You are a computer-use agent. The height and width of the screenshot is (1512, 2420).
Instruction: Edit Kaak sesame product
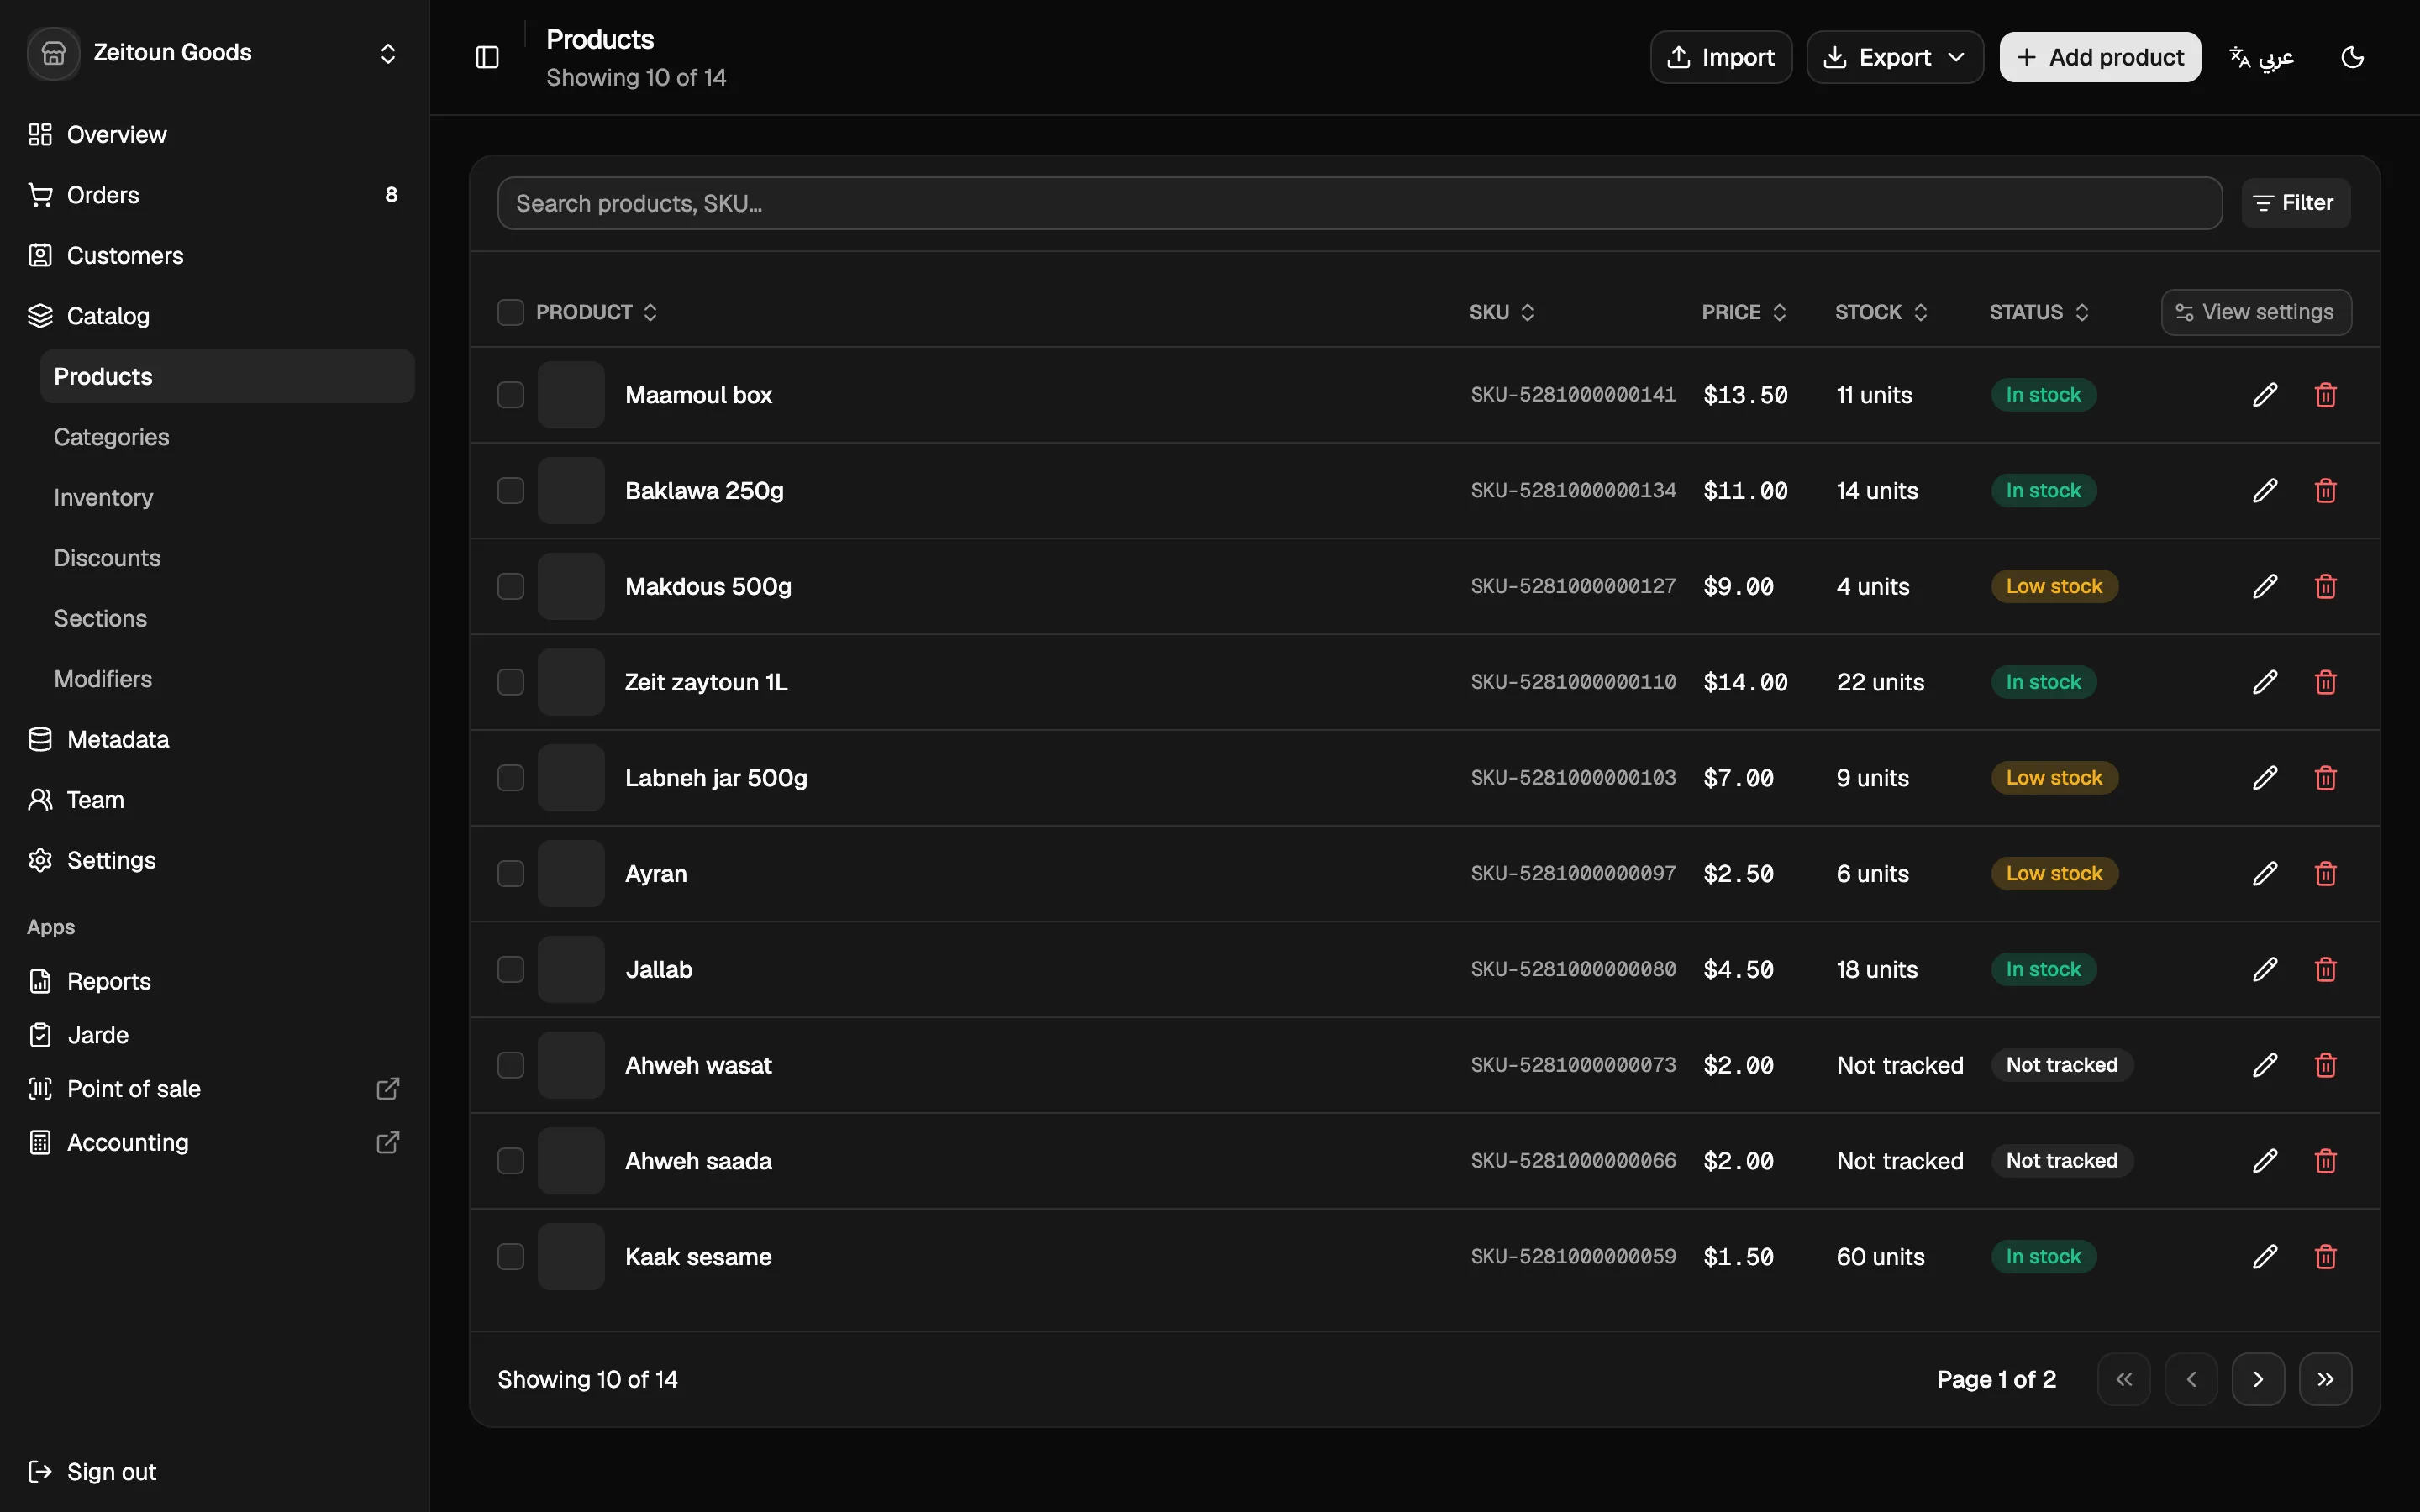(2265, 1257)
